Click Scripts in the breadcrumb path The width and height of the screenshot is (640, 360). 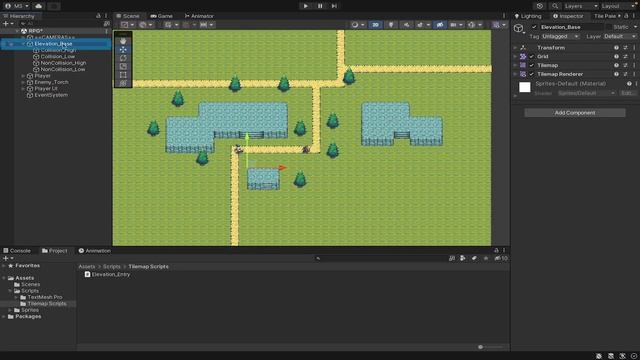point(111,267)
